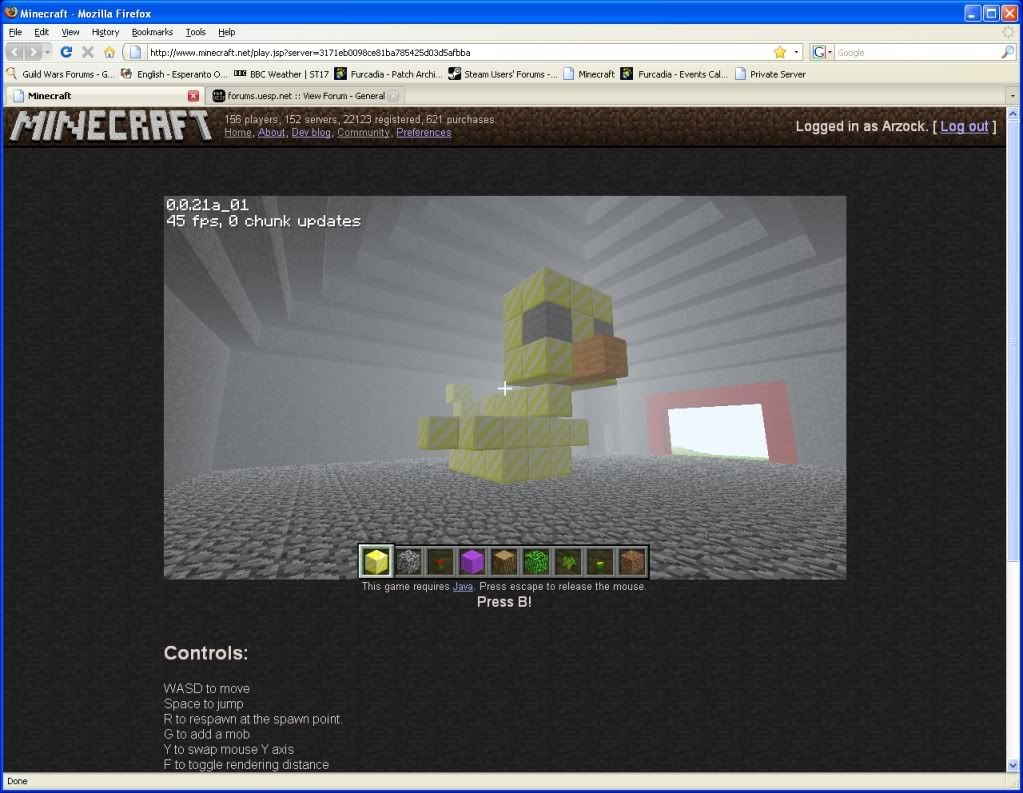The width and height of the screenshot is (1023, 793).
Task: Switch to the Minecraft tab
Action: [x=104, y=96]
